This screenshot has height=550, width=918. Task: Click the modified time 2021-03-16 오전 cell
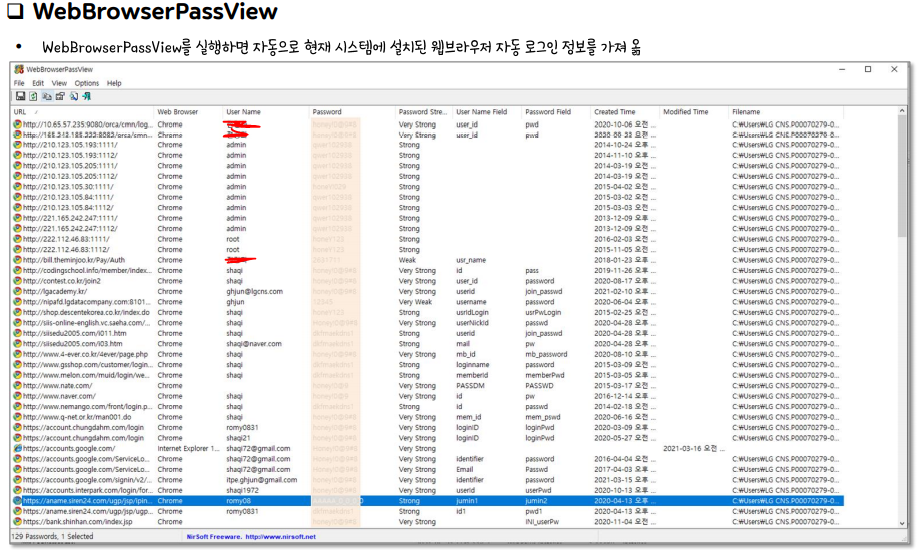click(694, 448)
